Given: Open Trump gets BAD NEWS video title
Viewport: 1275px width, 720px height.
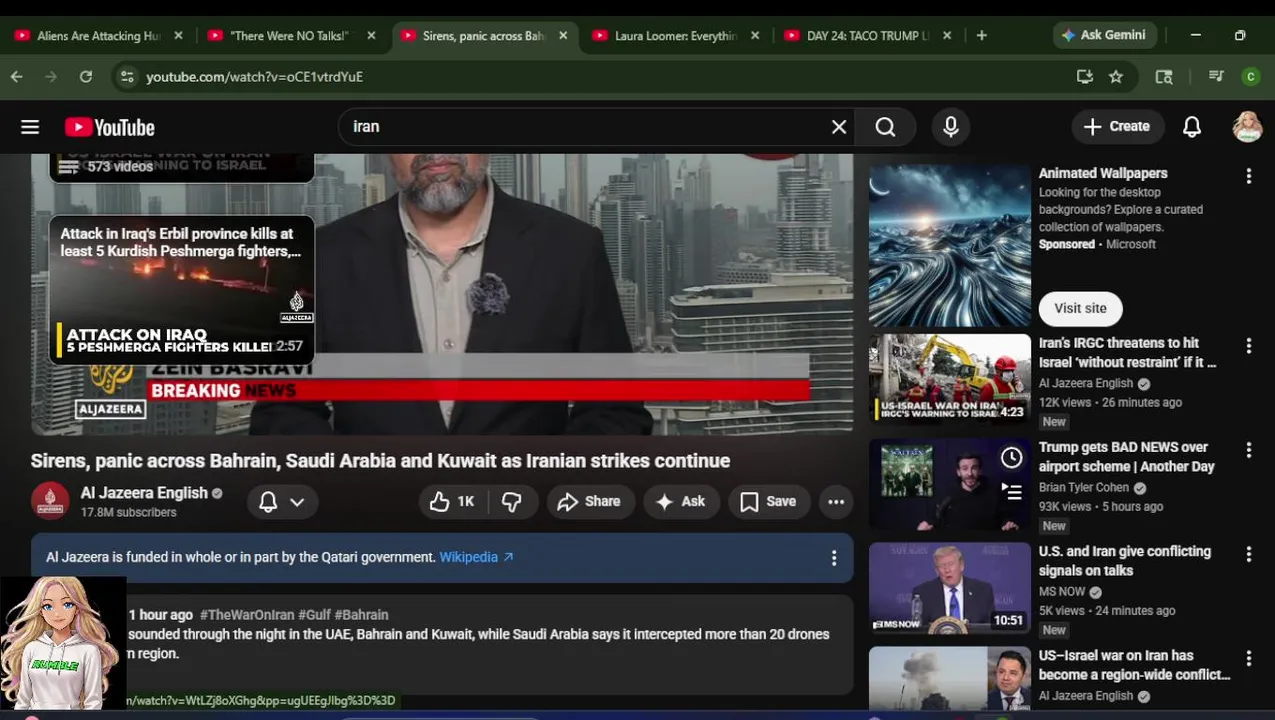Looking at the screenshot, I should point(1126,457).
